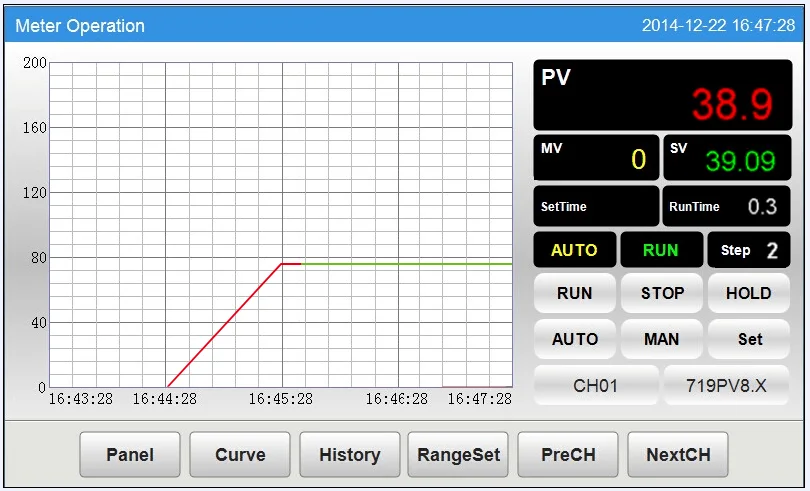The image size is (810, 491).
Task: Click the red rising curve segment
Action: [225, 325]
